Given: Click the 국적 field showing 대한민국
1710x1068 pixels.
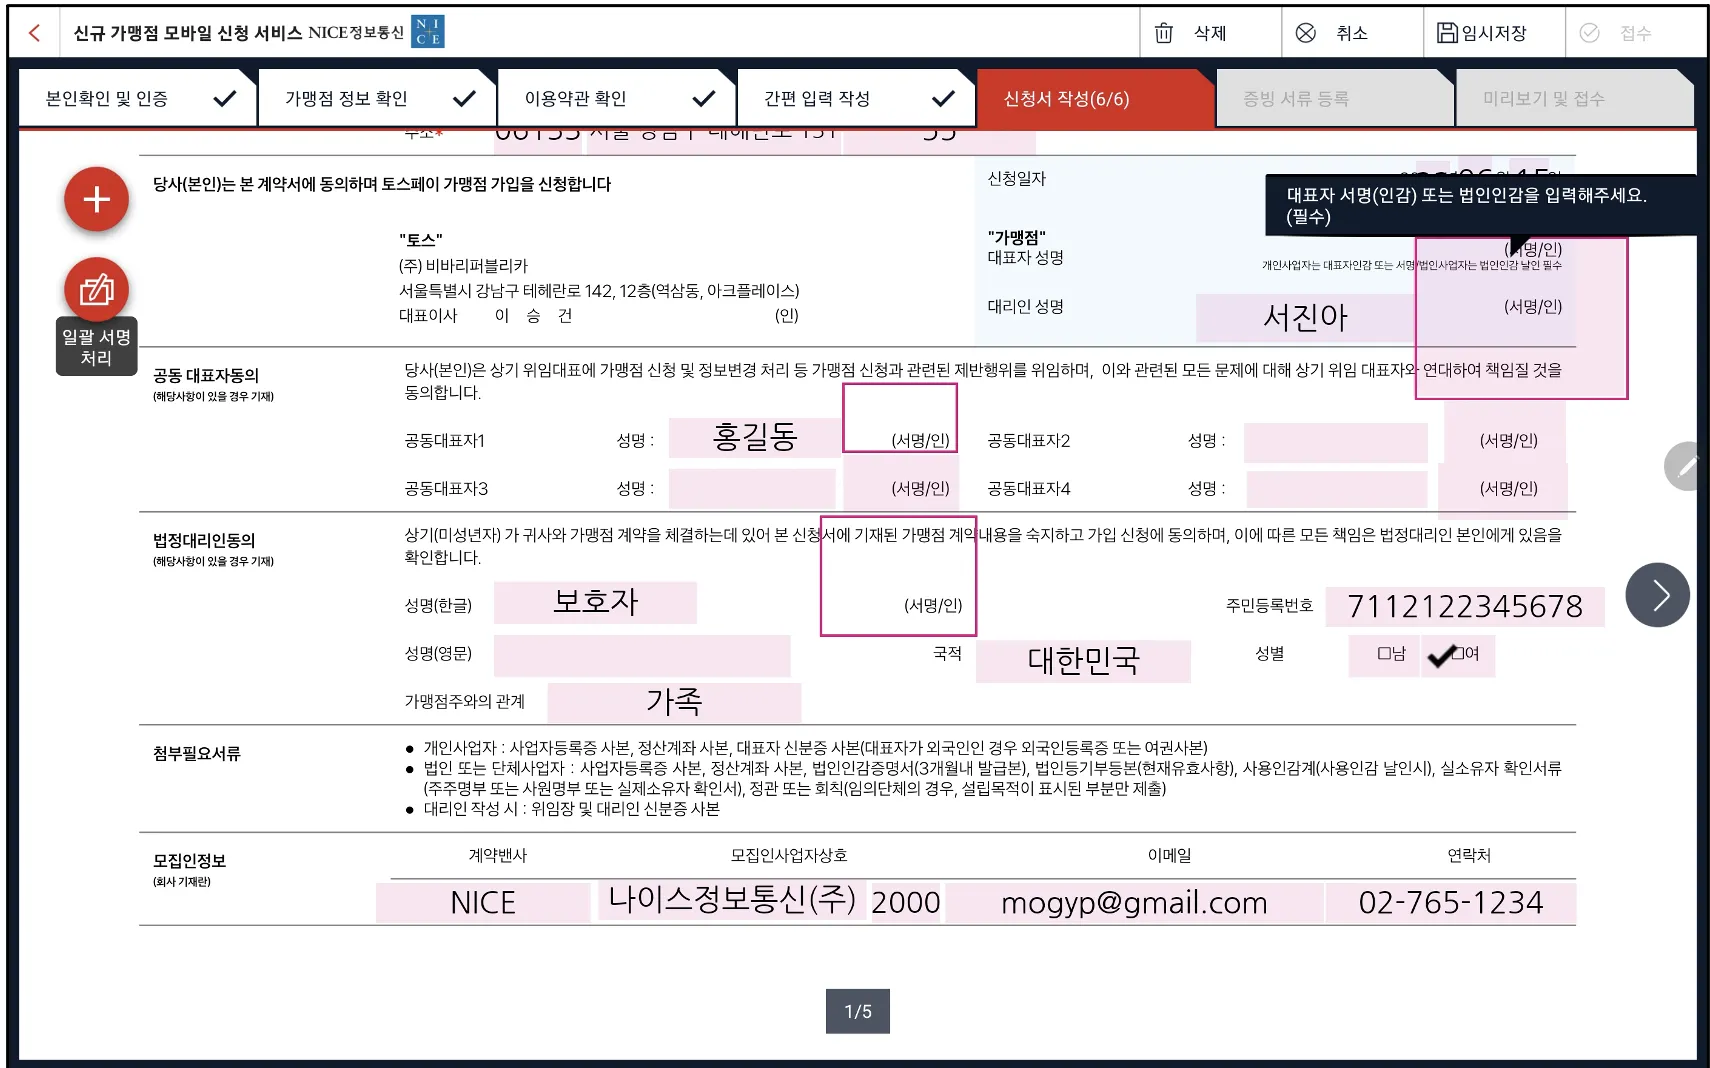Looking at the screenshot, I should click(1083, 661).
